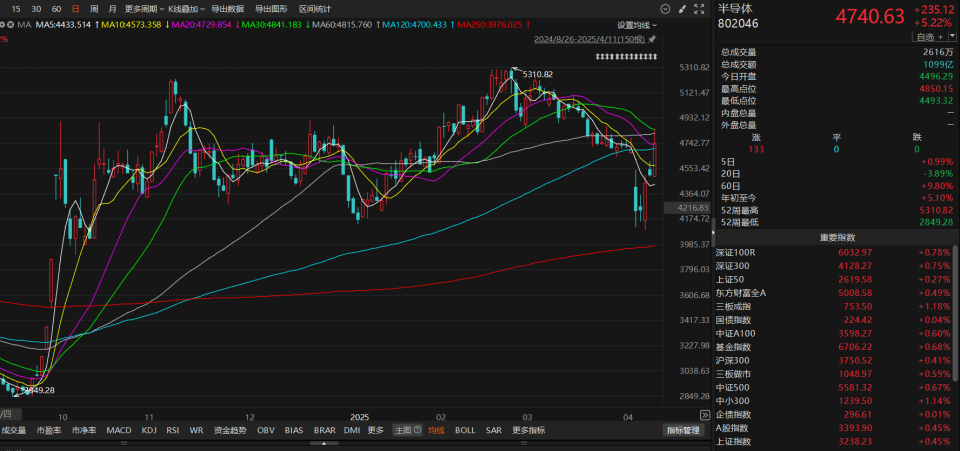Open 更多指标 main chart menu
The height and width of the screenshot is (451, 960).
(x=528, y=430)
